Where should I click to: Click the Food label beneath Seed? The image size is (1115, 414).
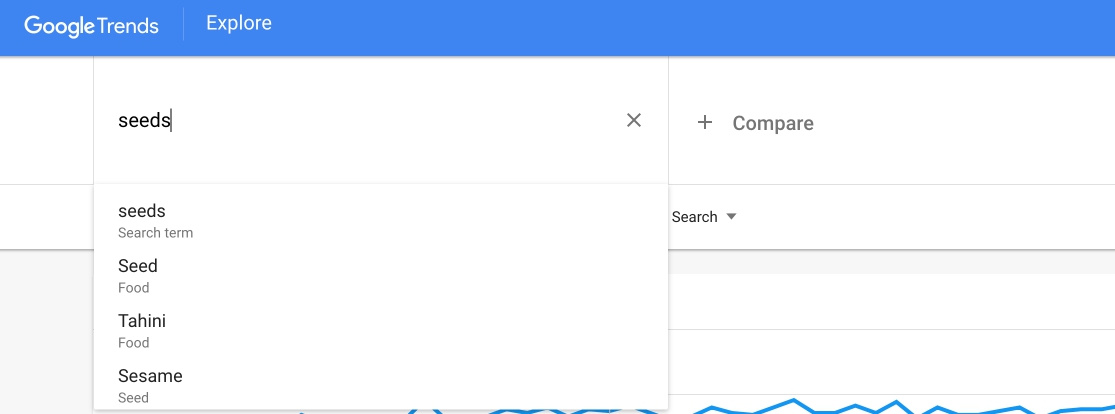point(134,288)
